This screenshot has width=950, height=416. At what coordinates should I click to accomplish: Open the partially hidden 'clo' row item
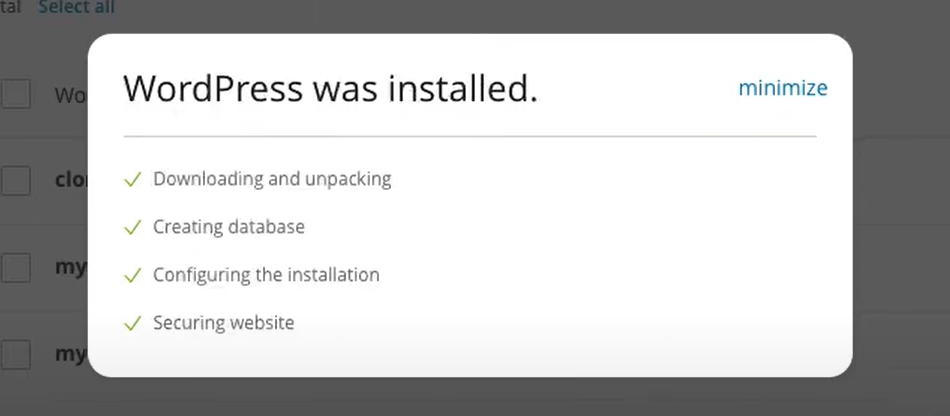71,181
